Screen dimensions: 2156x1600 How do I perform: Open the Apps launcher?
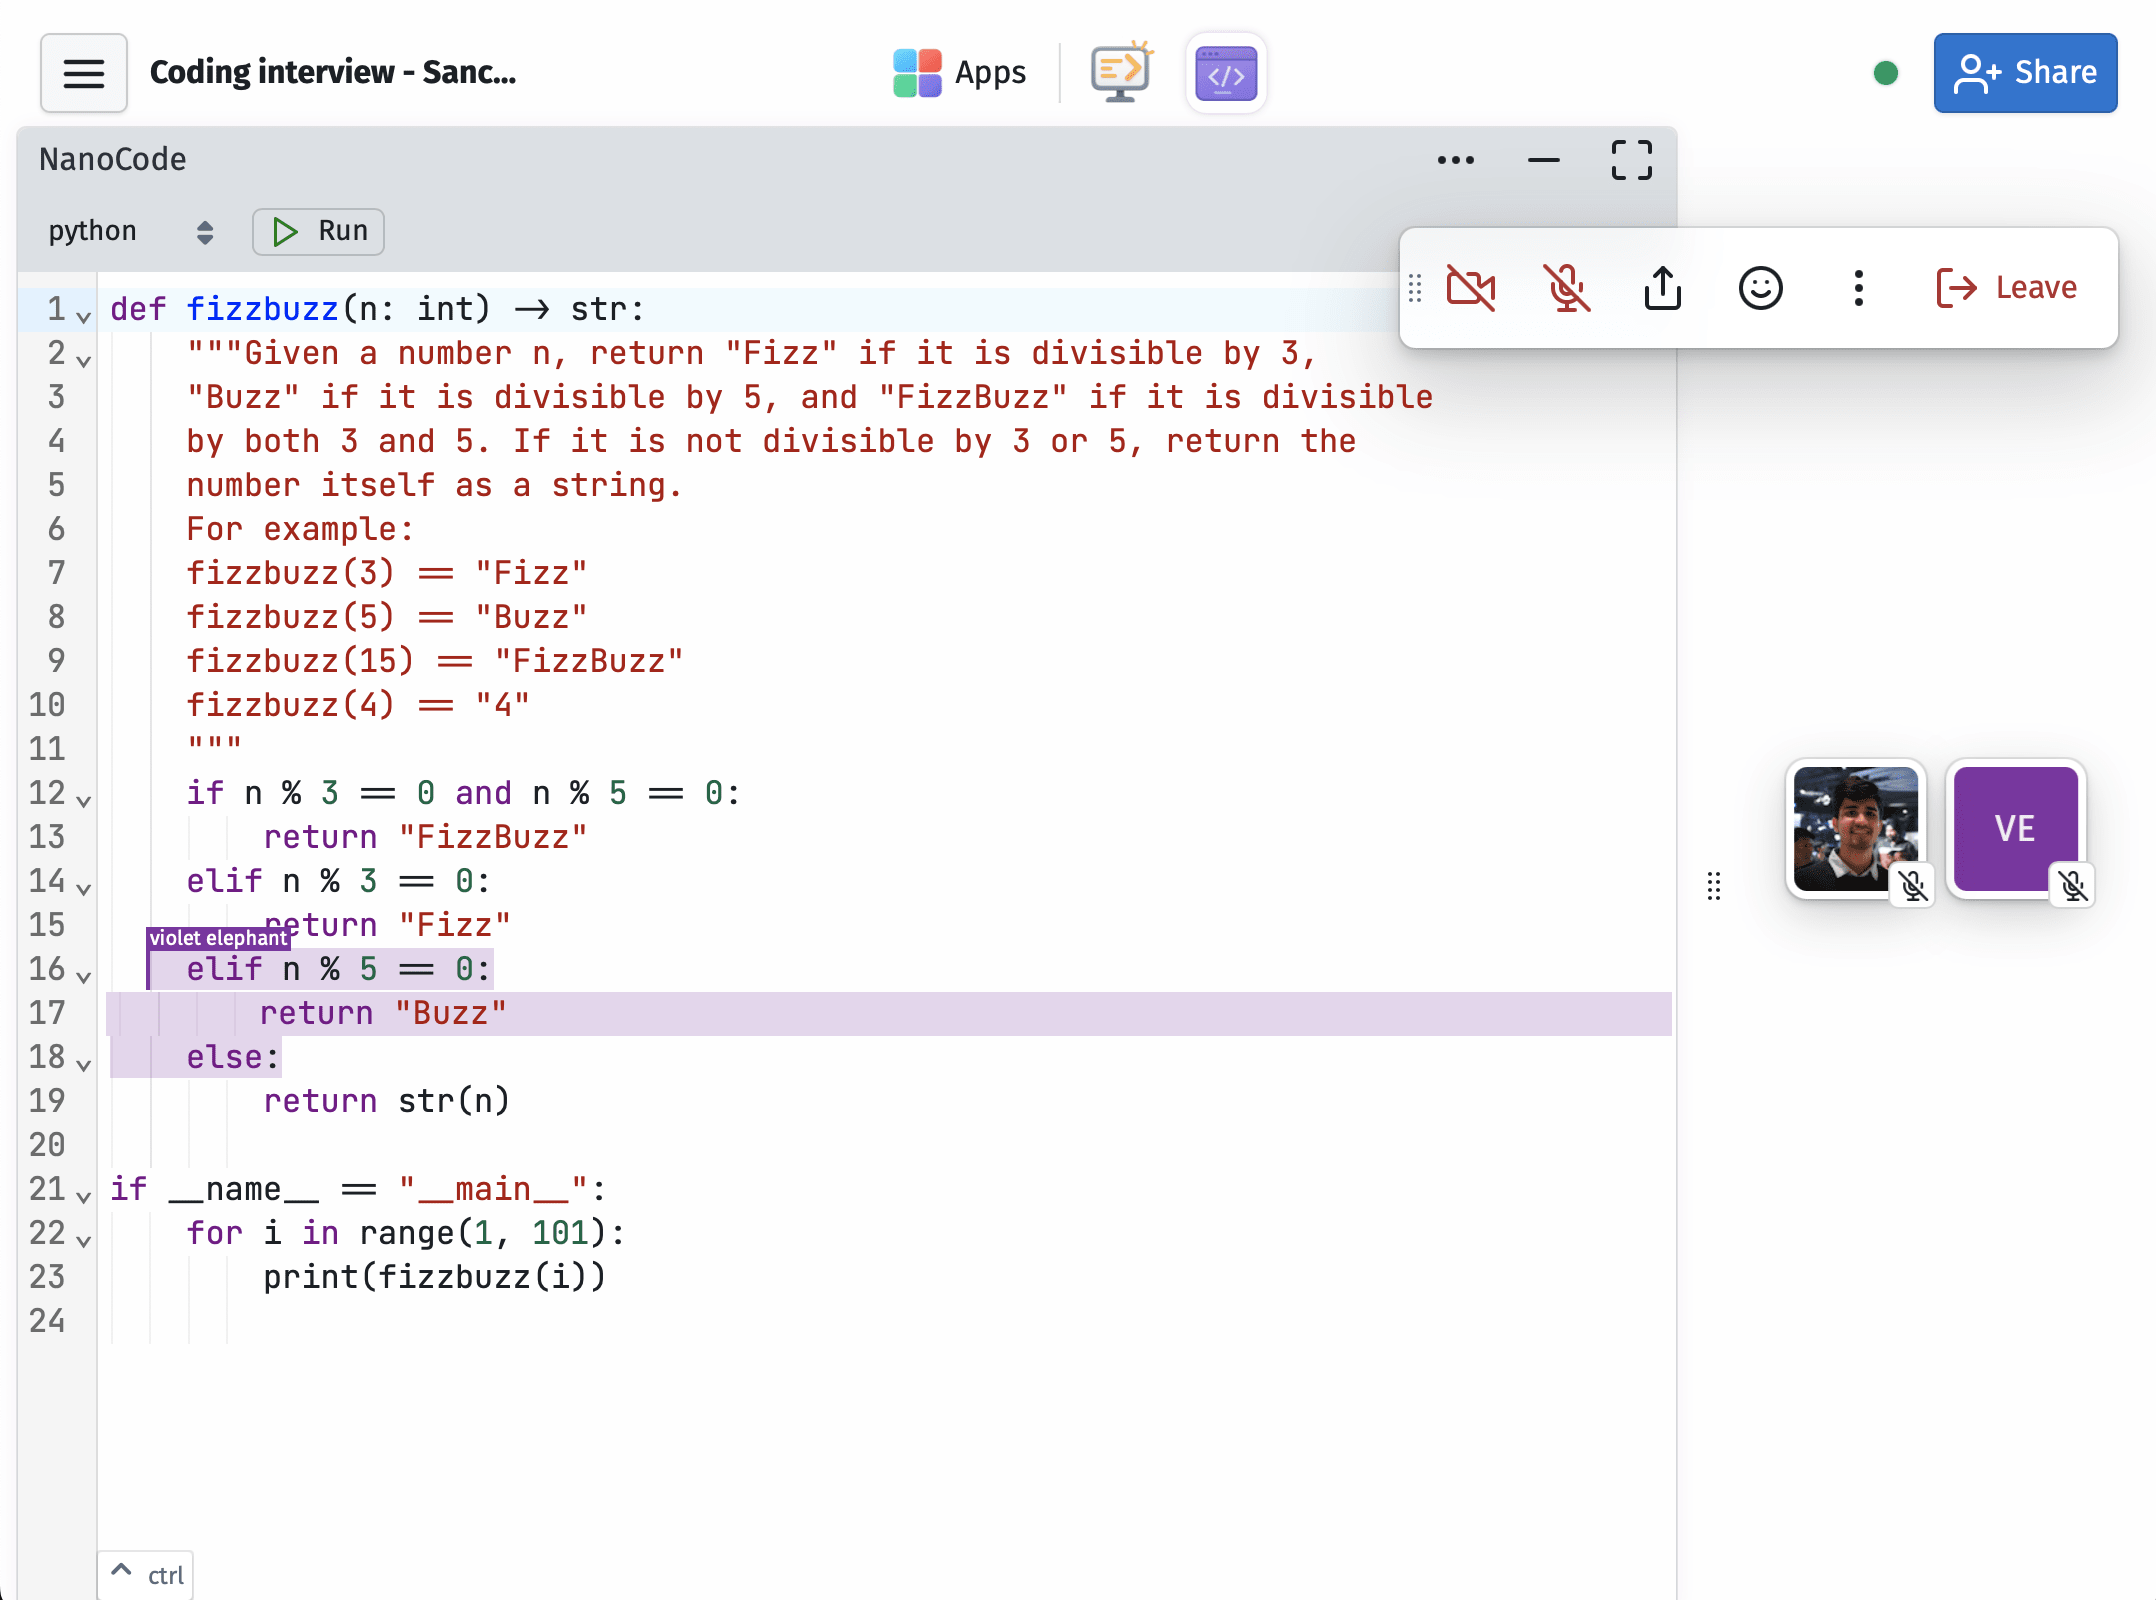959,73
